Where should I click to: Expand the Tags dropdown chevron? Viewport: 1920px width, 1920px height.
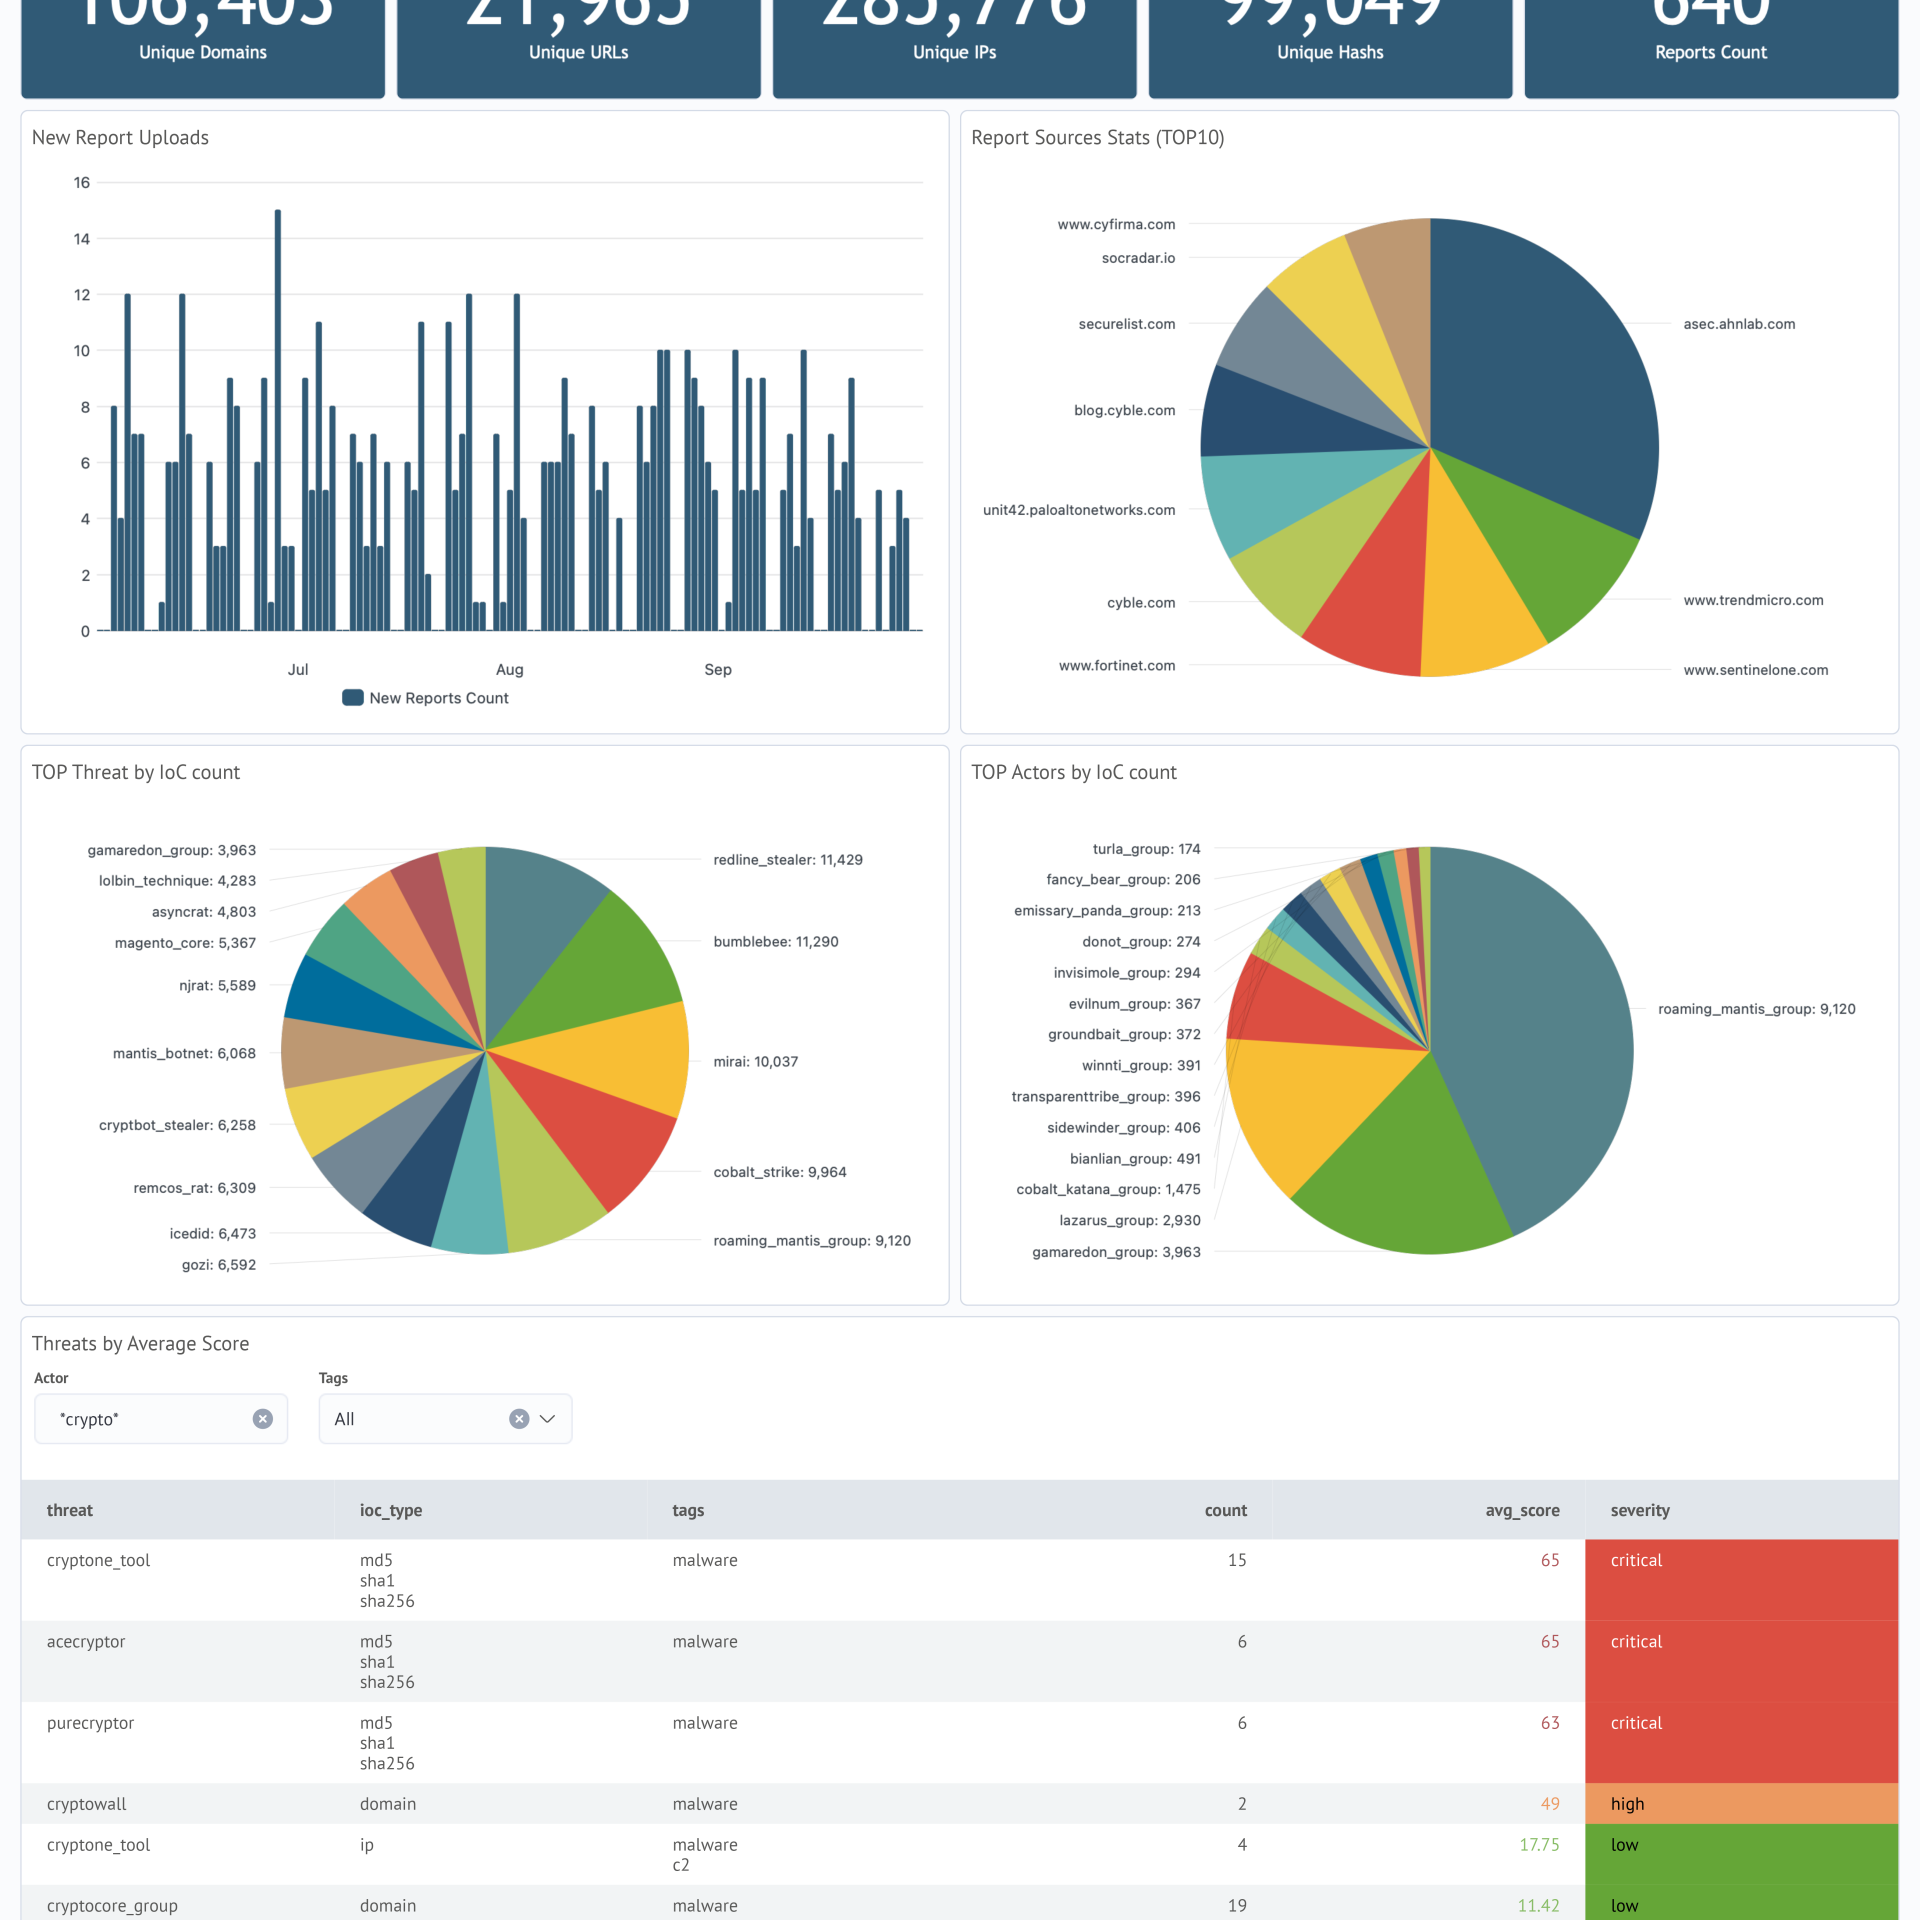click(x=547, y=1419)
